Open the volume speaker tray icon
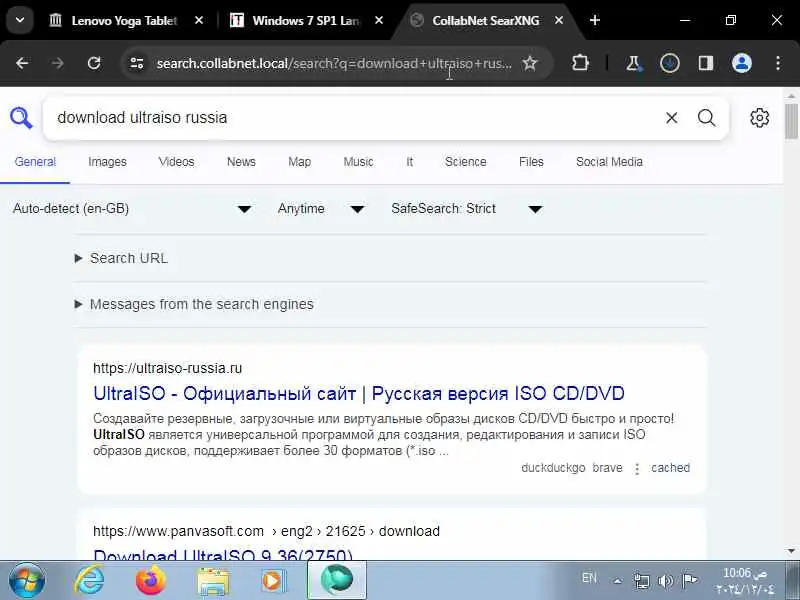The image size is (800, 600). [x=665, y=581]
